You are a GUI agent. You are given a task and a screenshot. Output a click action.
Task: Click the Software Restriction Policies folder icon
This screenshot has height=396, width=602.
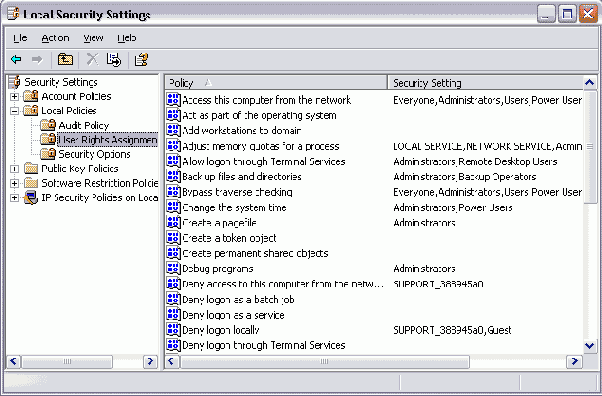click(31, 183)
